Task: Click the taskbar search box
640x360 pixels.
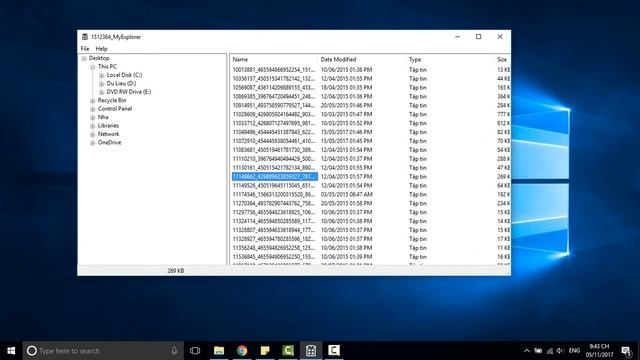Action: [x=103, y=351]
